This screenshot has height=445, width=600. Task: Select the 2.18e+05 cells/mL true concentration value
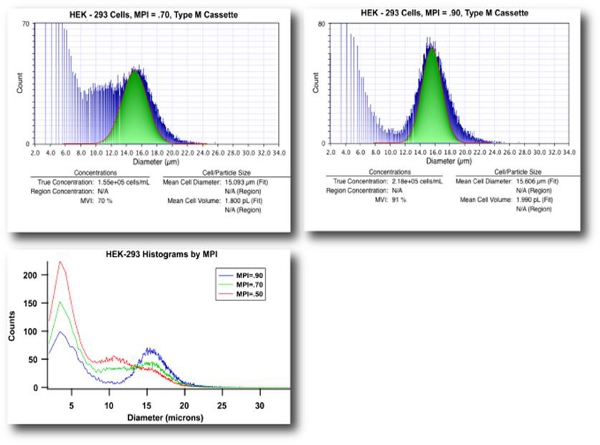(417, 181)
